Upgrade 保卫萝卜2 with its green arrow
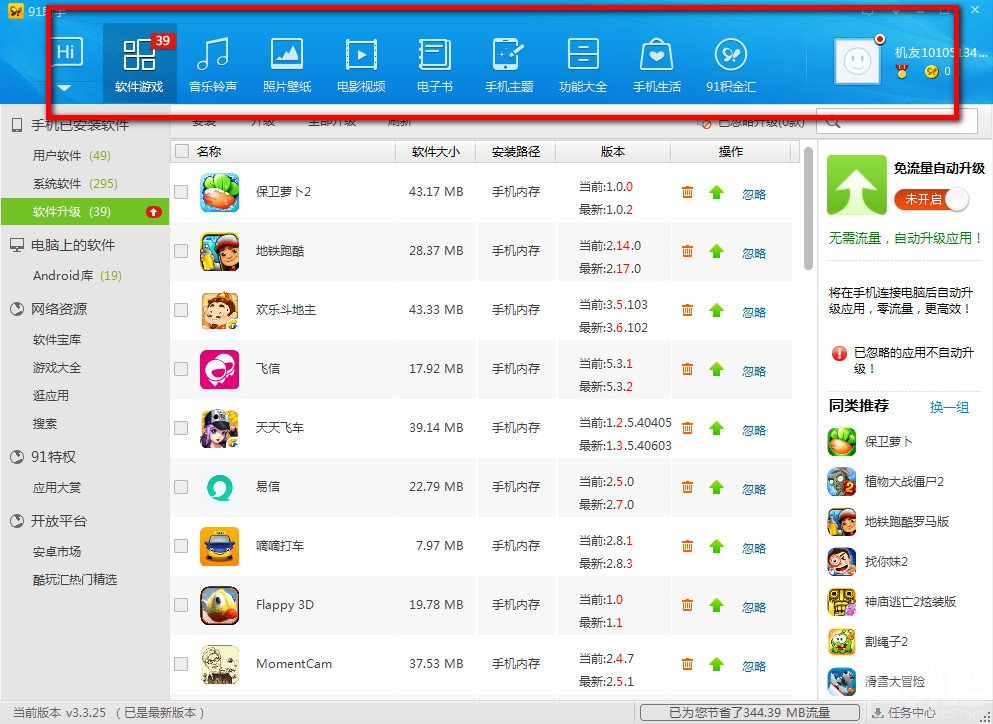The height and width of the screenshot is (724, 993). tap(716, 192)
